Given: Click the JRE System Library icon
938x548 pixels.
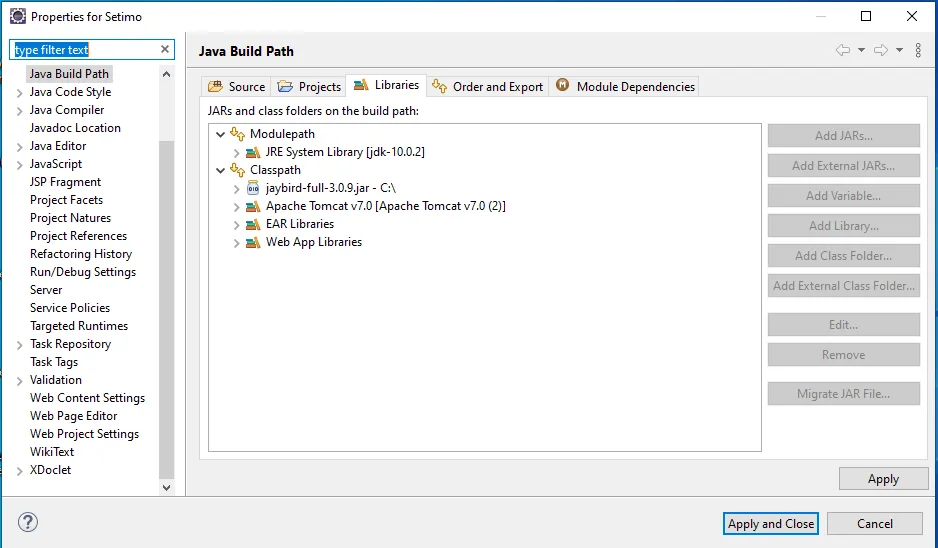Looking at the screenshot, I should click(253, 152).
